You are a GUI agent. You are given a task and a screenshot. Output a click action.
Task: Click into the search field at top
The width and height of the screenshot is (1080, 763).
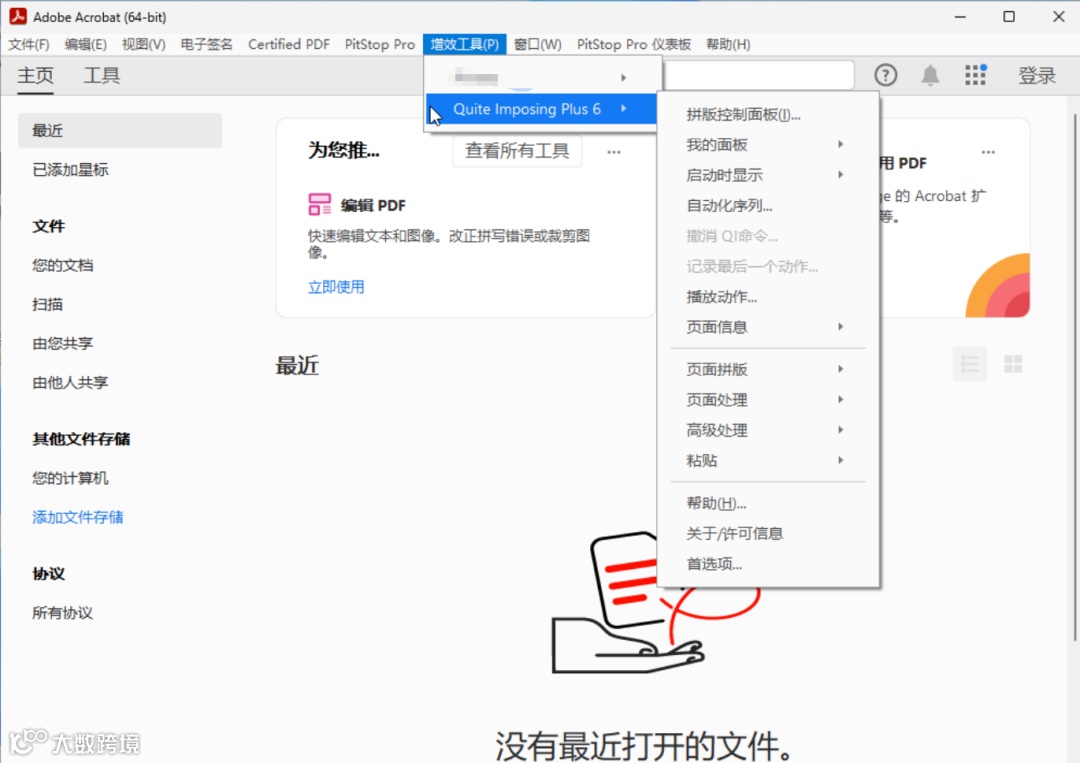(758, 74)
